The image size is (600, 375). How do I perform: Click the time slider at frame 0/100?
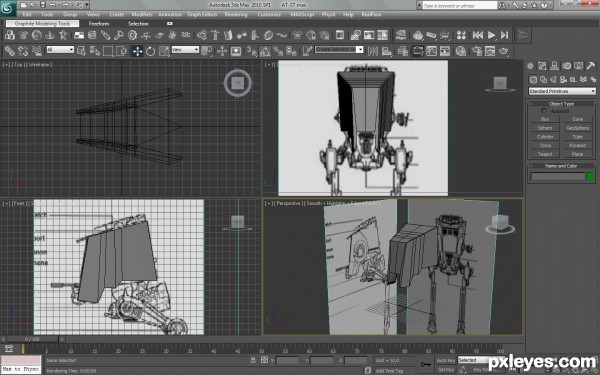[33, 339]
